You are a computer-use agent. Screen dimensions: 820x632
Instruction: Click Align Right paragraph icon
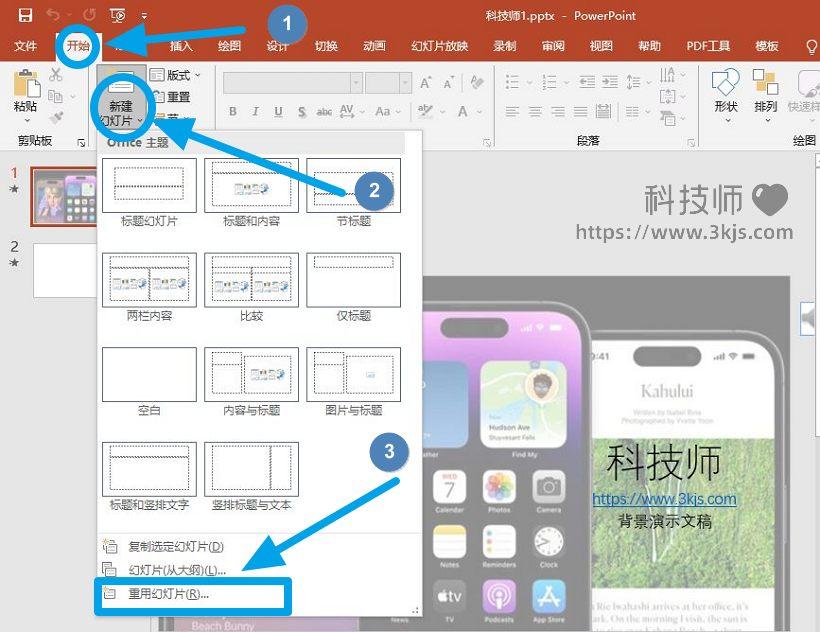pos(558,111)
